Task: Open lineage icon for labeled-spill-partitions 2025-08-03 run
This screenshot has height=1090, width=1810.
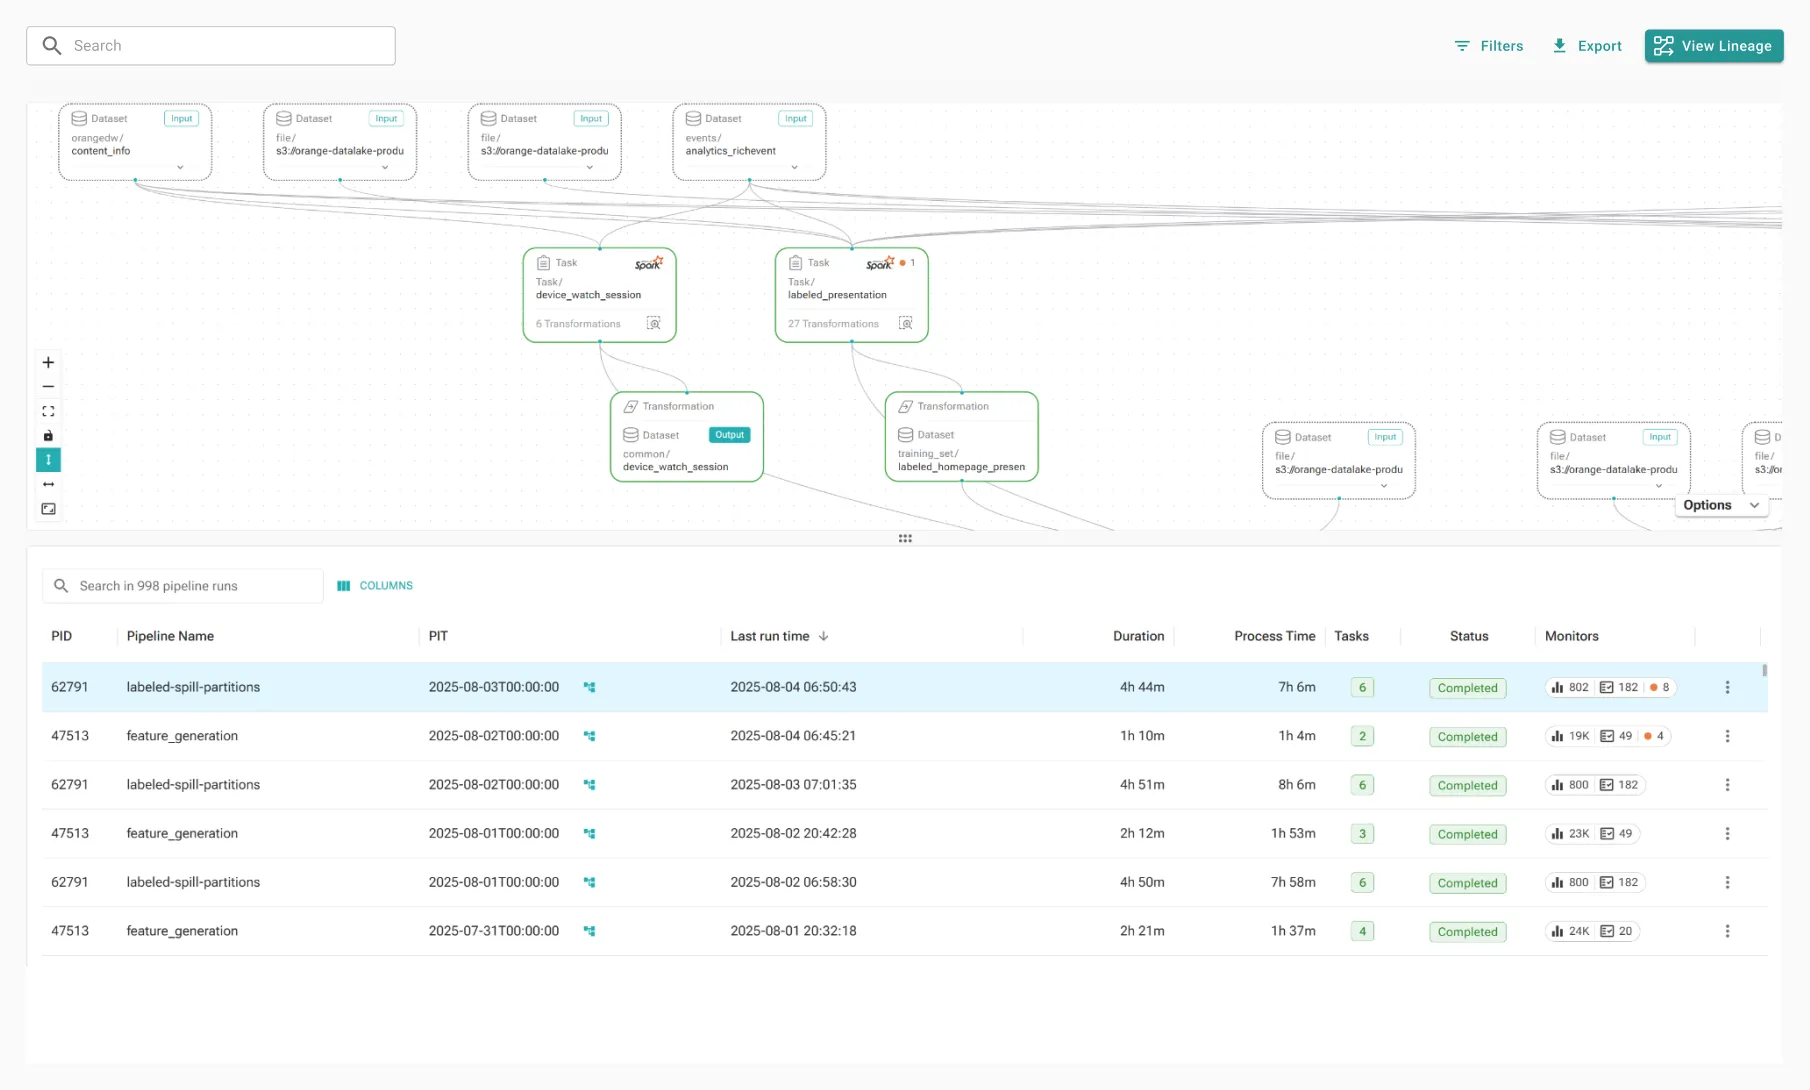Action: 590,687
